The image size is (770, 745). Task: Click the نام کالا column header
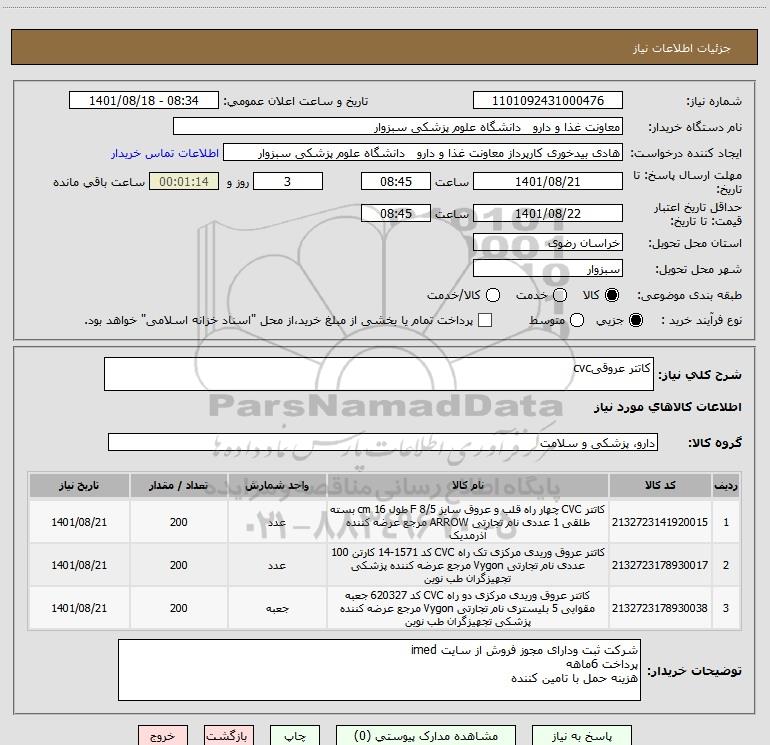coord(468,485)
